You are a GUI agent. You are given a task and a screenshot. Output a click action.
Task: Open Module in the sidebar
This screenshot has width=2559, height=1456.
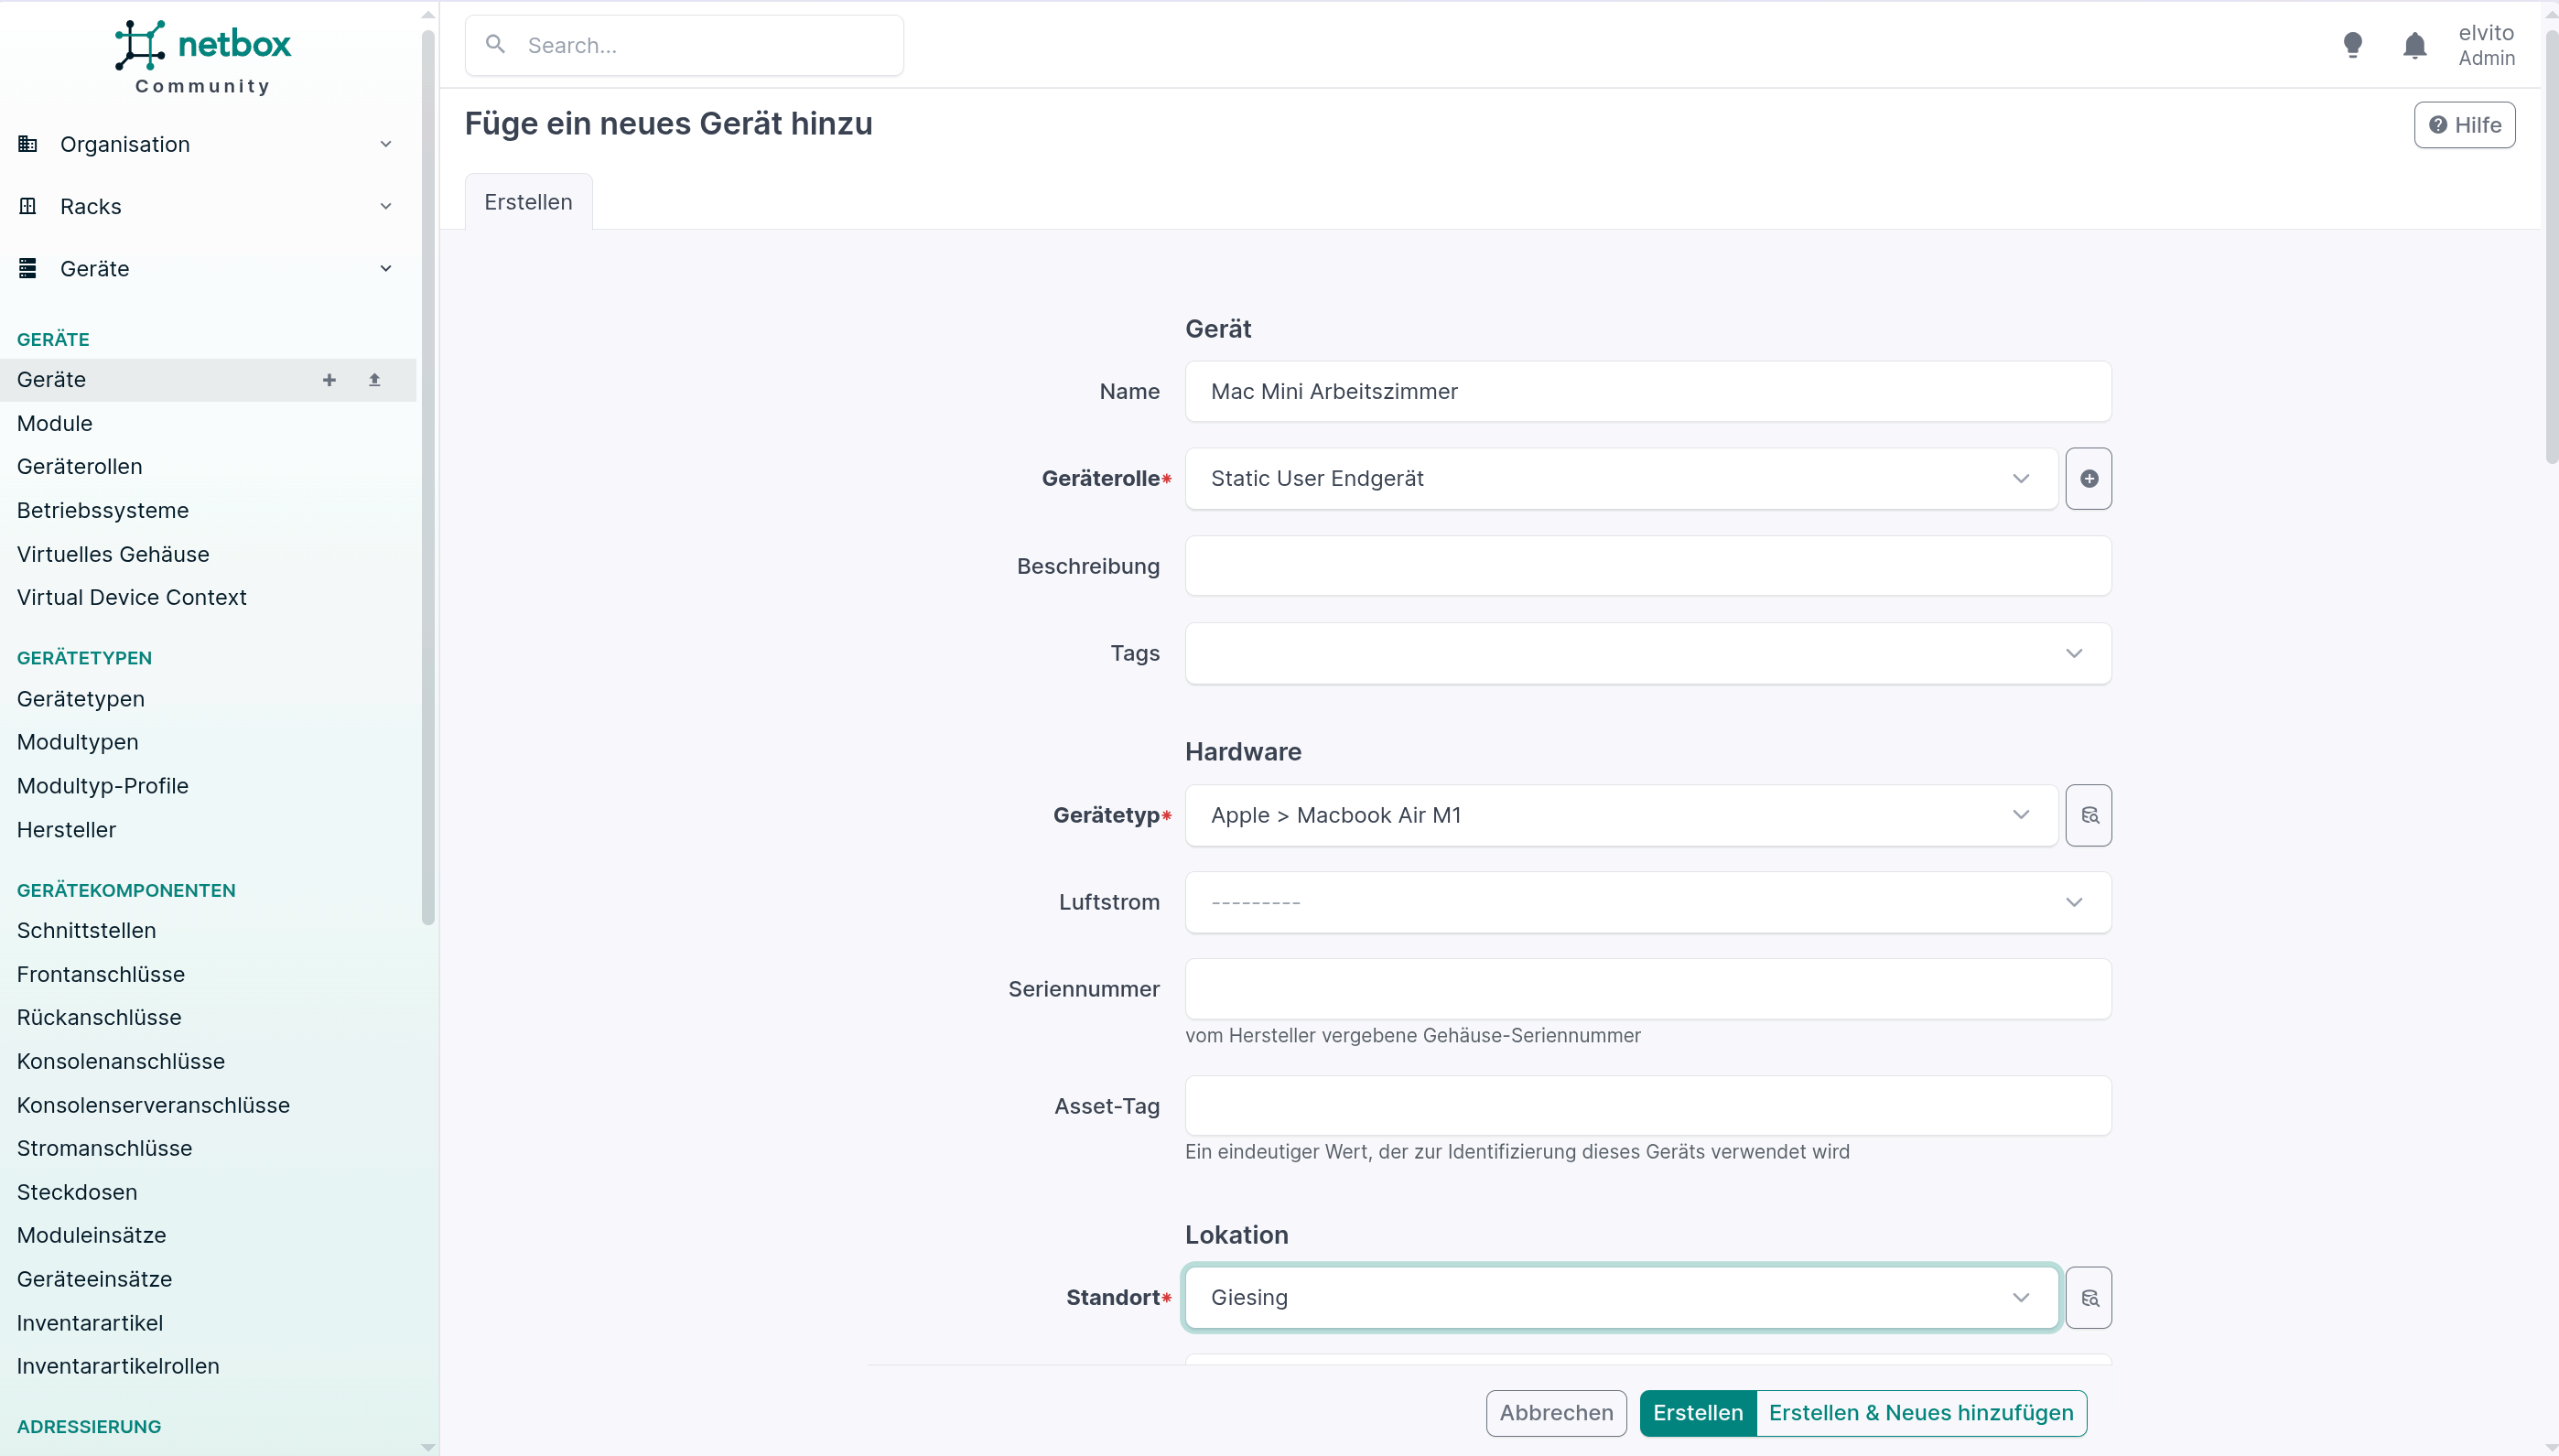(x=55, y=423)
